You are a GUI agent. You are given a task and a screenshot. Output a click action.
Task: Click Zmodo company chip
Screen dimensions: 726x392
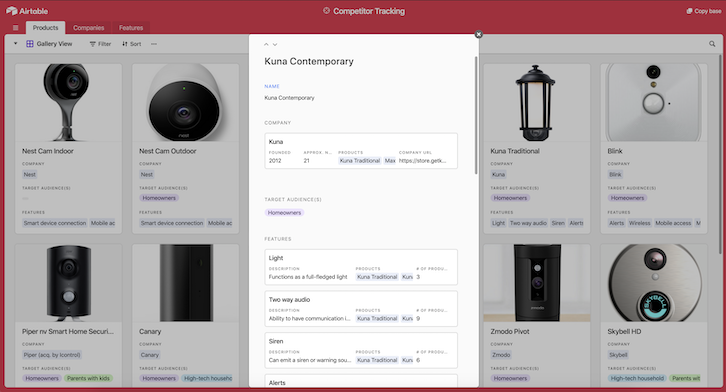(501, 355)
